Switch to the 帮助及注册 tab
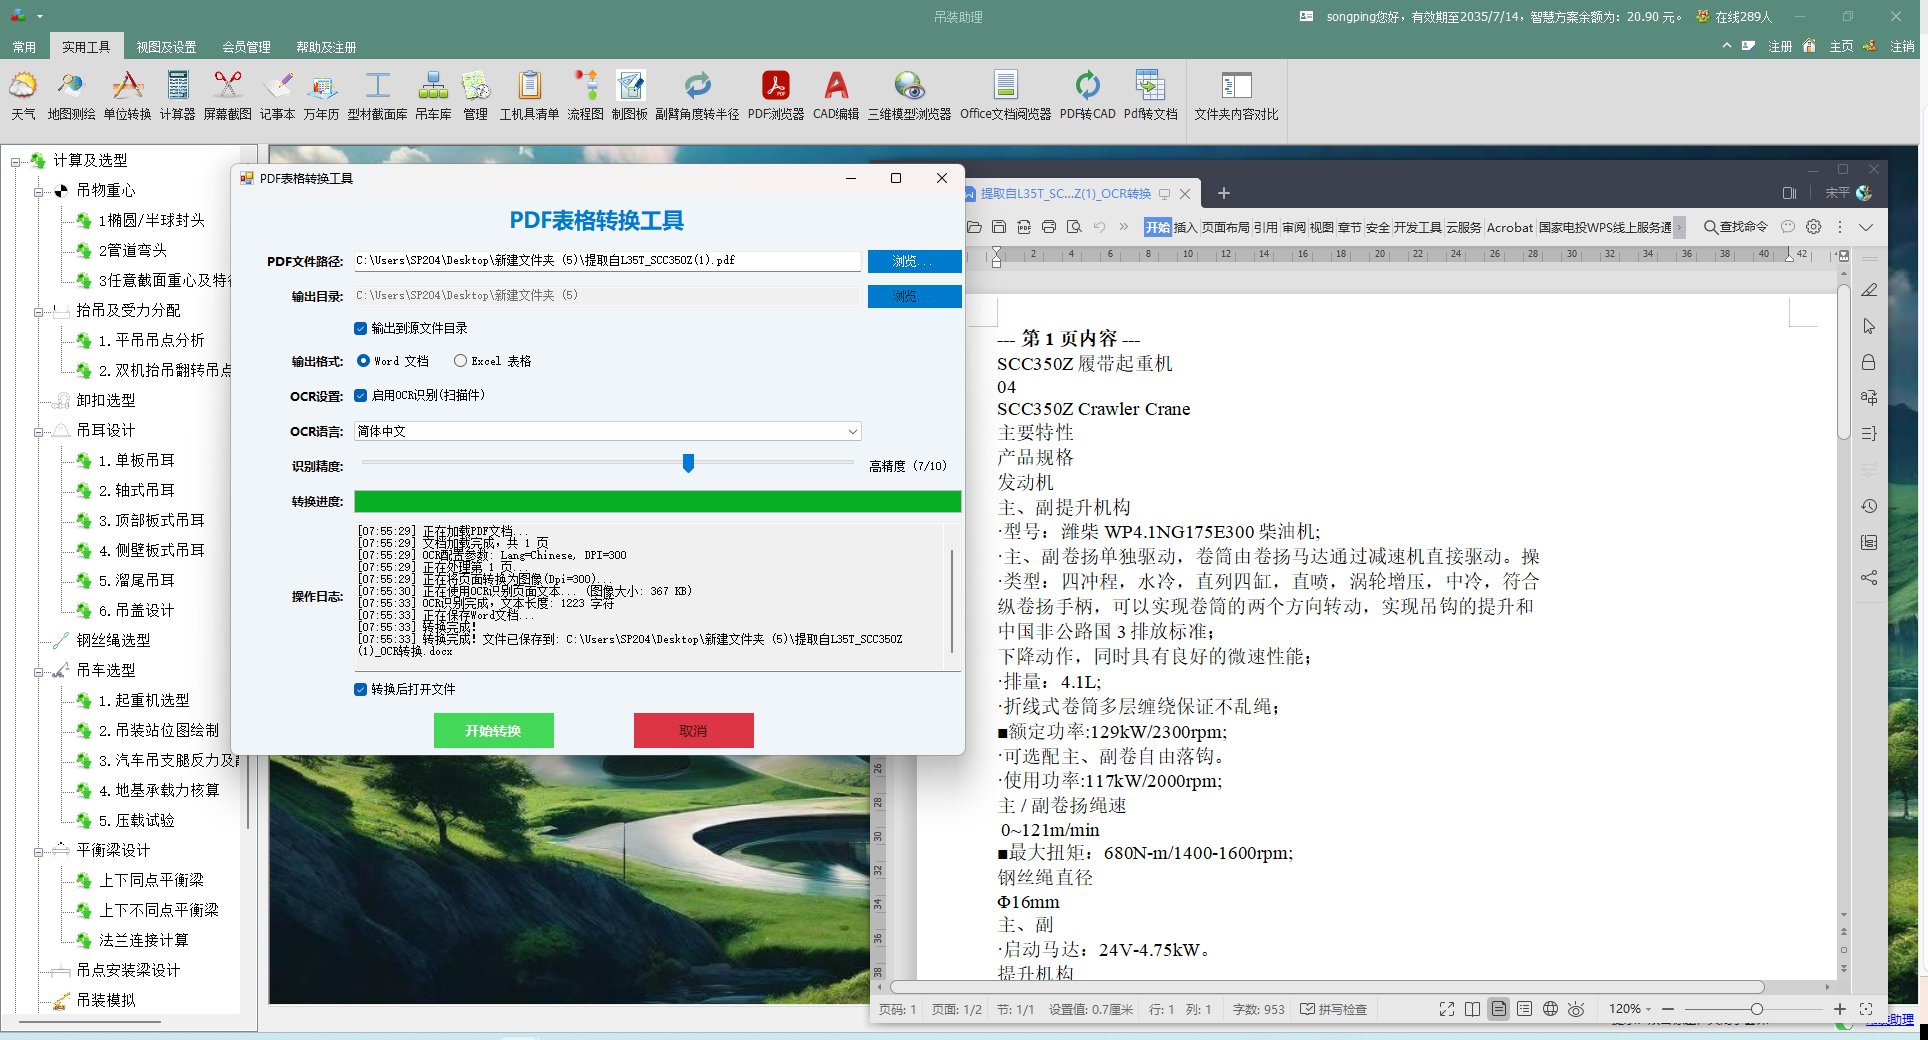The width and height of the screenshot is (1928, 1040). pos(326,47)
